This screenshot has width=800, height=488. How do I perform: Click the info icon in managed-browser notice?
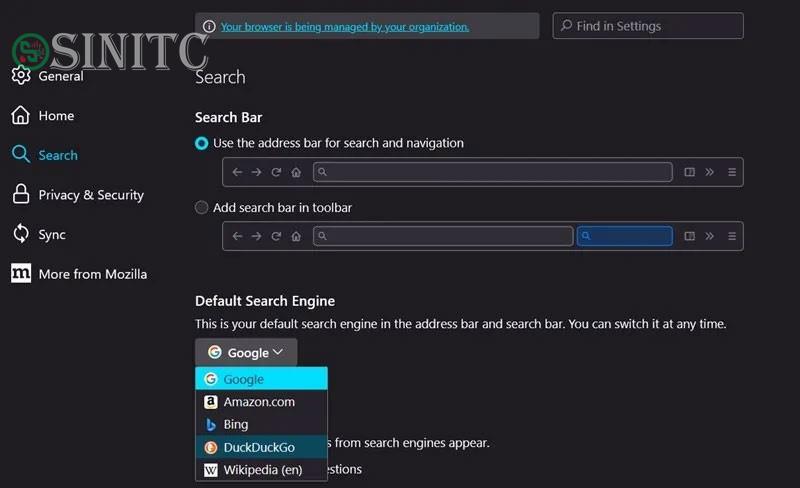pyautogui.click(x=209, y=26)
